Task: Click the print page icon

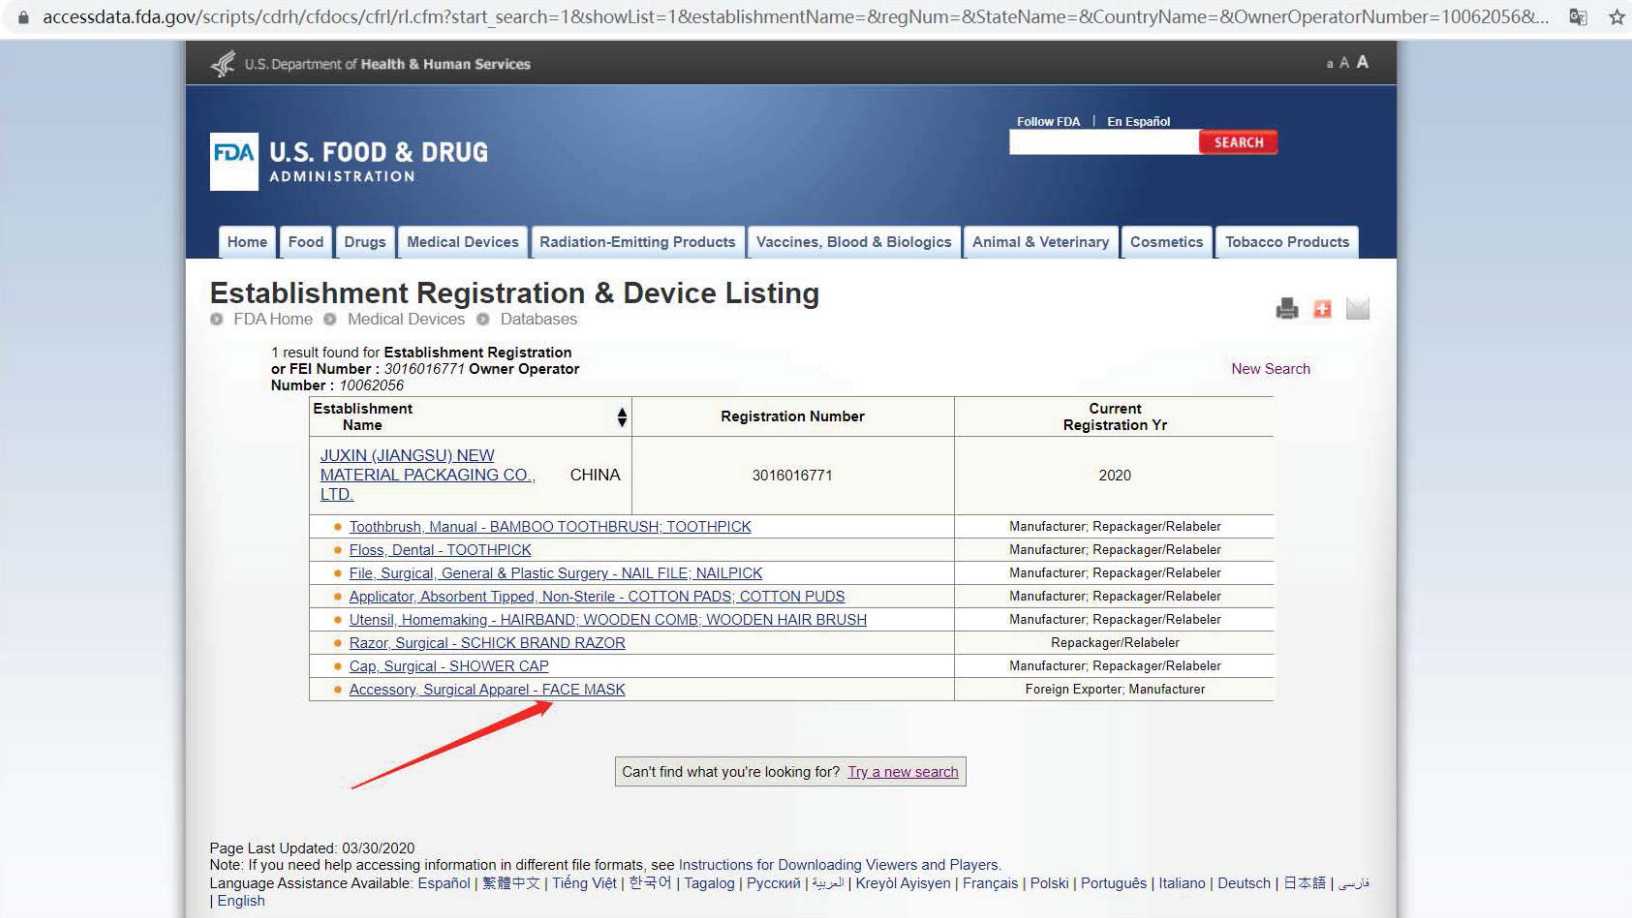Action: (1287, 309)
